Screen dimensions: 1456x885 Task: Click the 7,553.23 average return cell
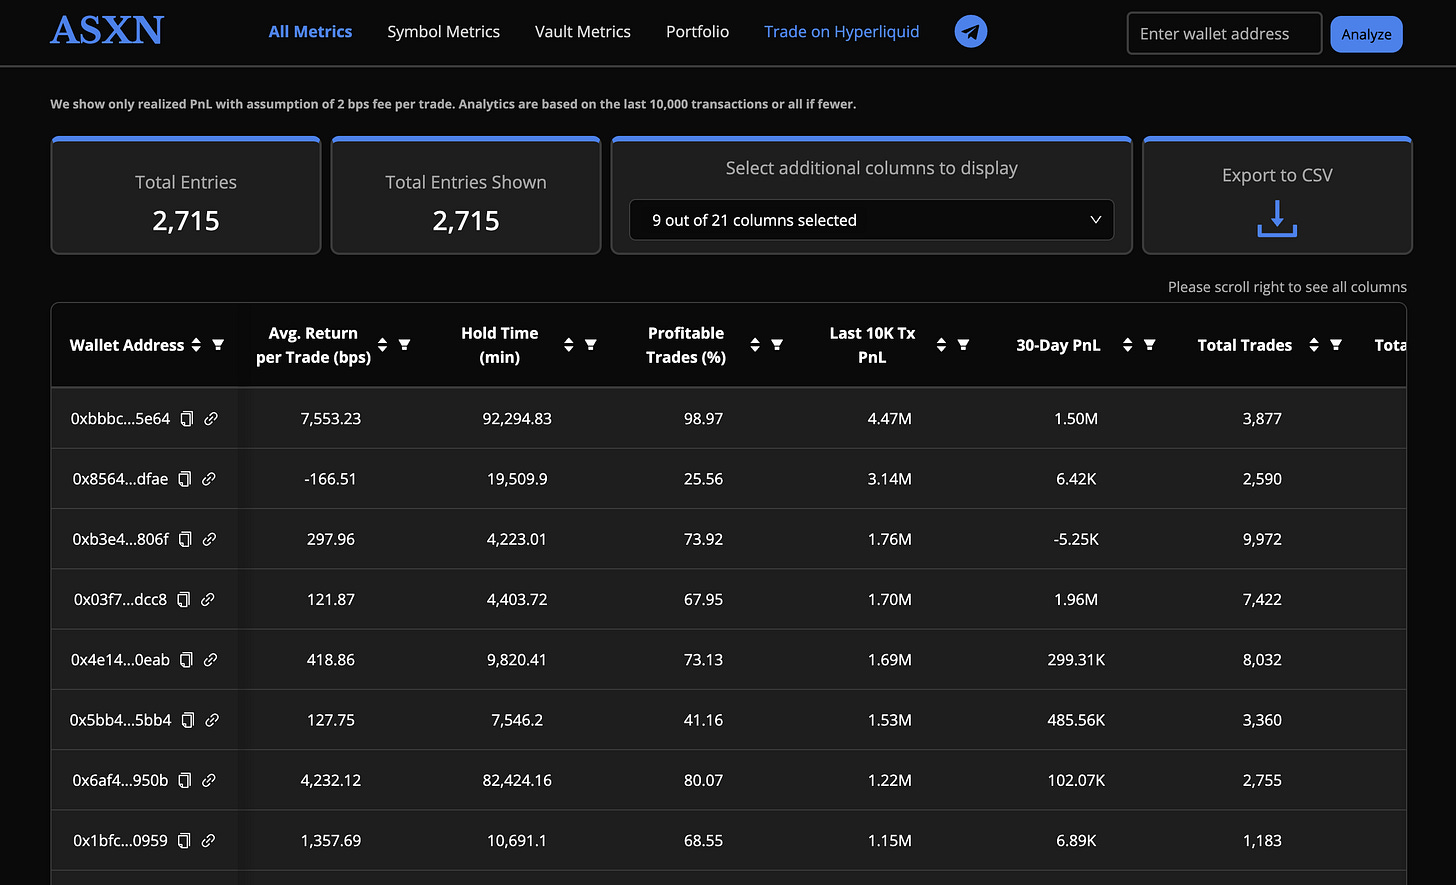click(x=331, y=419)
